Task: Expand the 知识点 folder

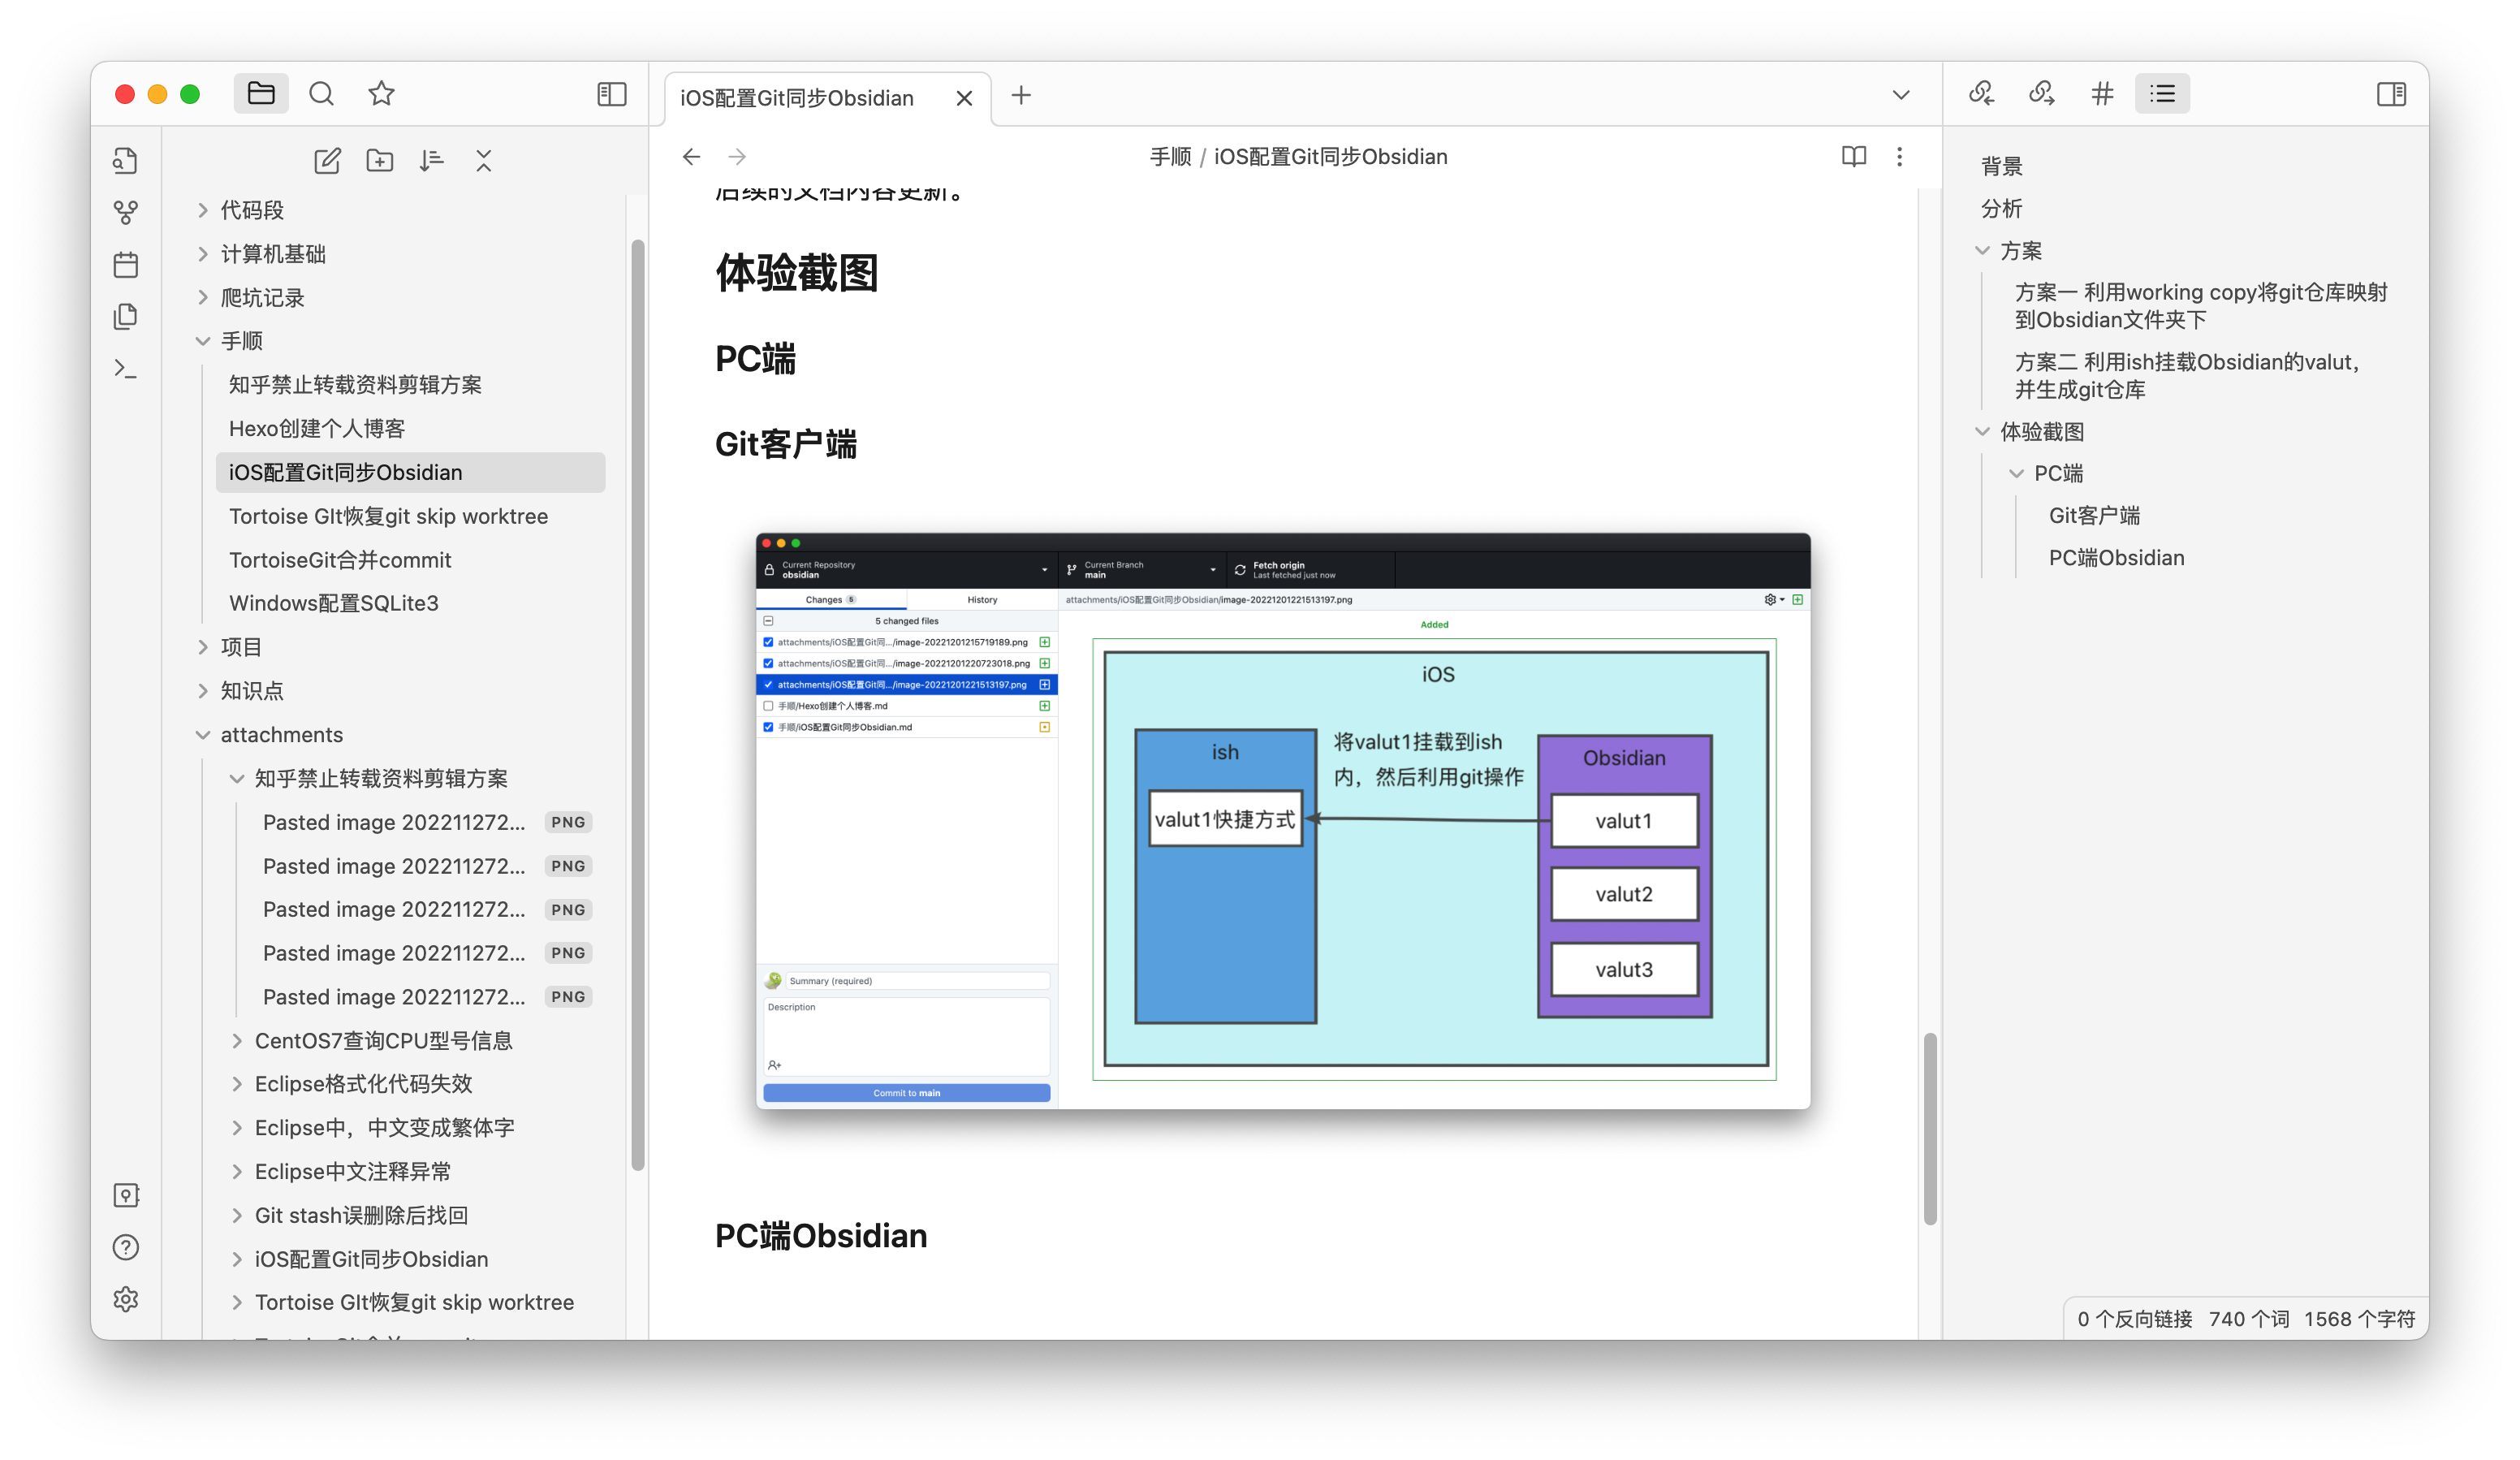Action: [x=203, y=691]
